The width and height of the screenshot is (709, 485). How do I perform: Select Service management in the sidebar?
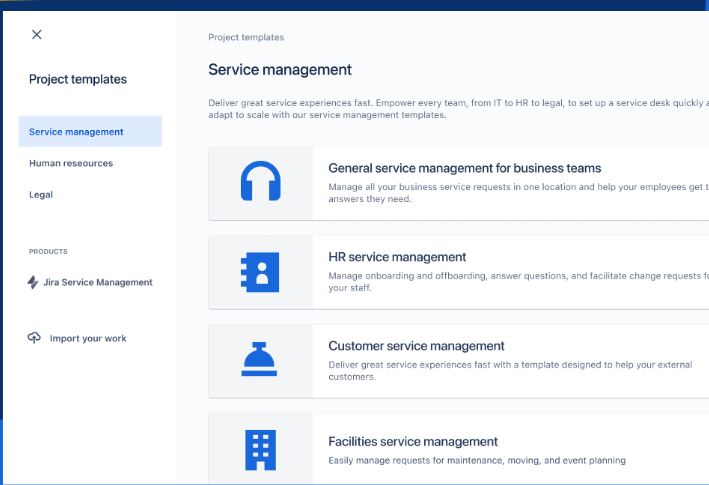coord(77,132)
